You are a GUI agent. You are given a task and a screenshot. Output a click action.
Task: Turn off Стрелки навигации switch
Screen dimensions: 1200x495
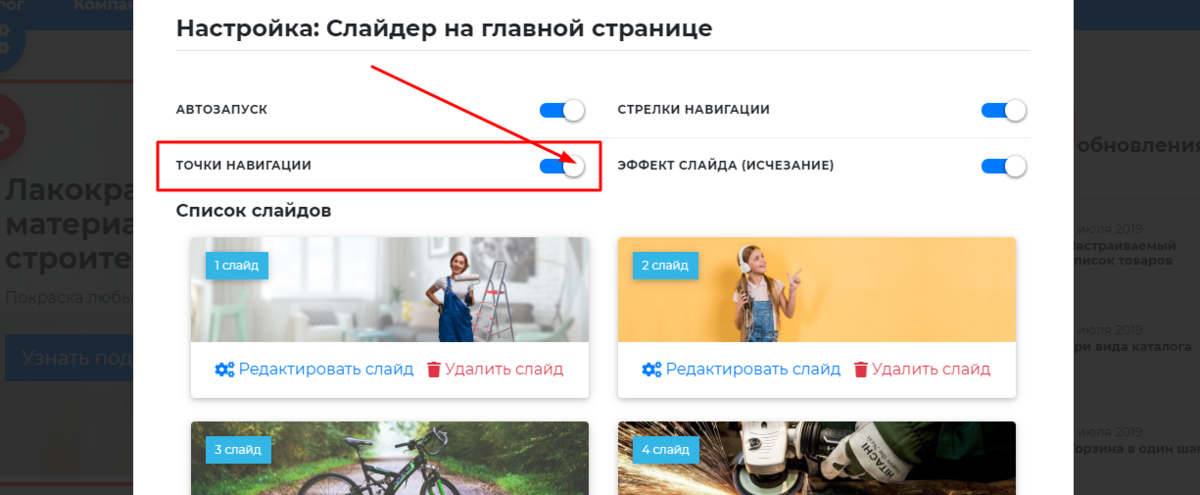point(1004,110)
